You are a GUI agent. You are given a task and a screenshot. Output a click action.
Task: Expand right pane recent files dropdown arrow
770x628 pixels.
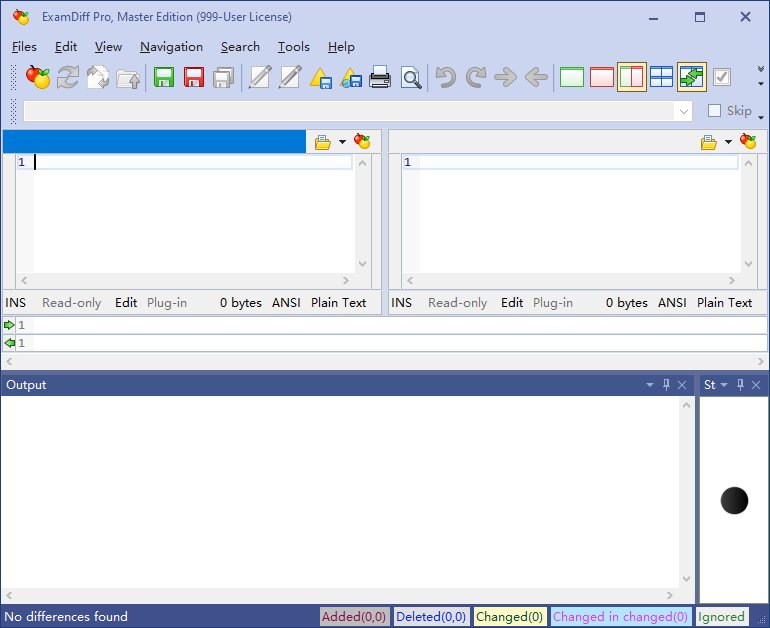[x=728, y=142]
